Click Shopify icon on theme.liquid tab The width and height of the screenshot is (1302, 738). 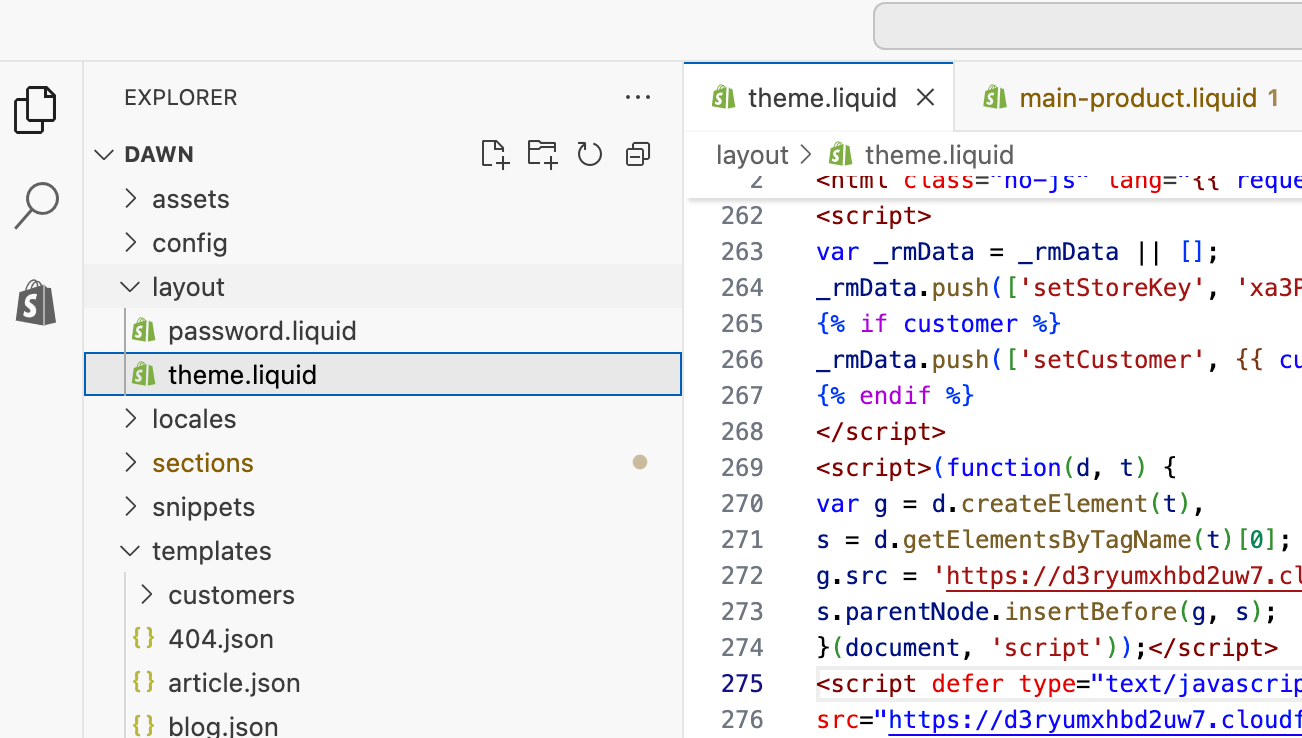click(x=723, y=97)
